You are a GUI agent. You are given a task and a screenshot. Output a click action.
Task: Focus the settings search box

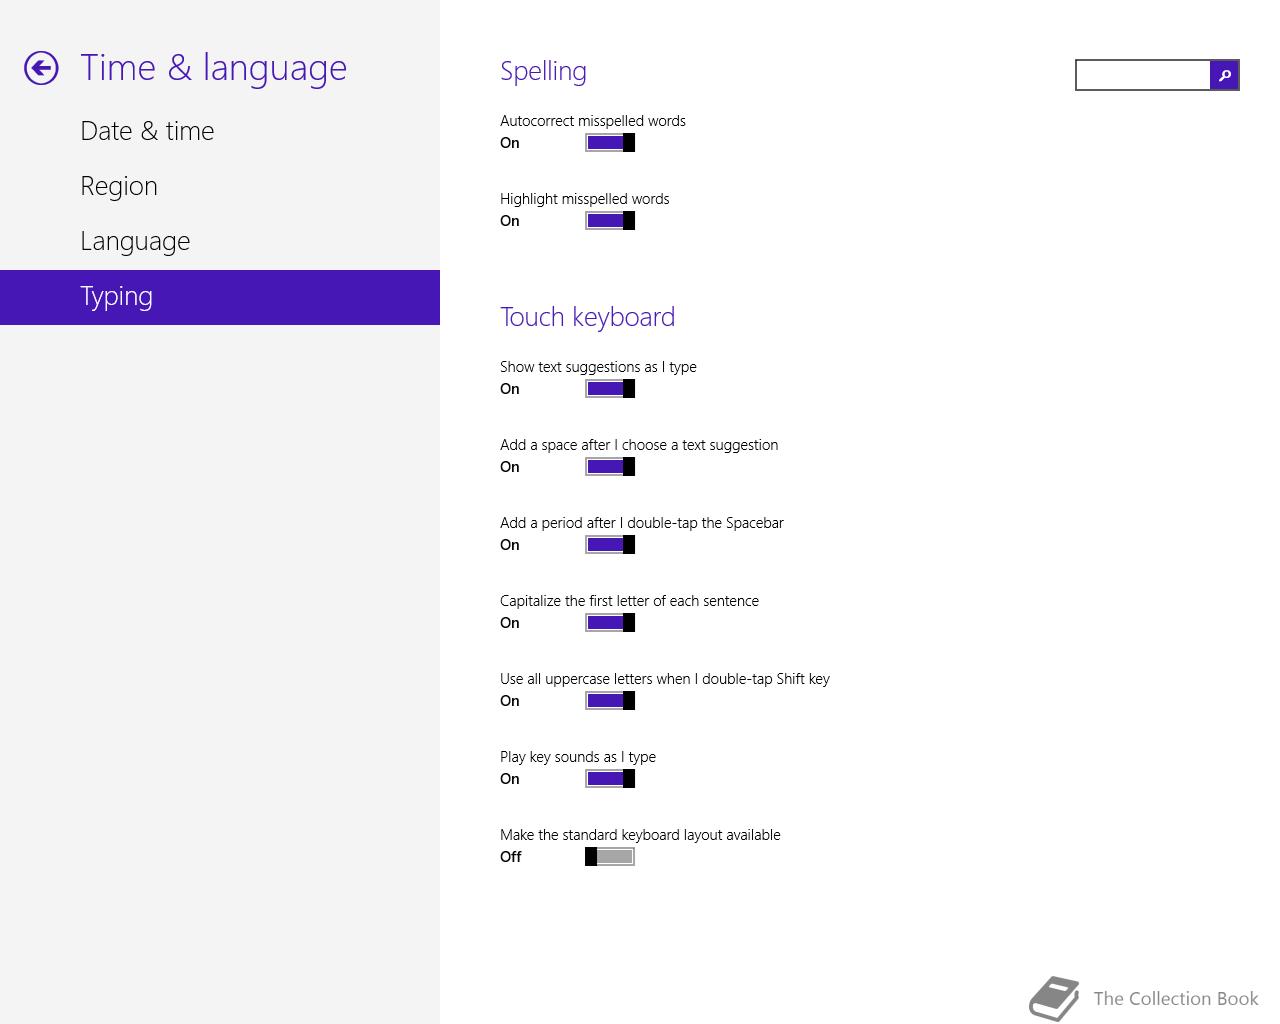pos(1143,75)
